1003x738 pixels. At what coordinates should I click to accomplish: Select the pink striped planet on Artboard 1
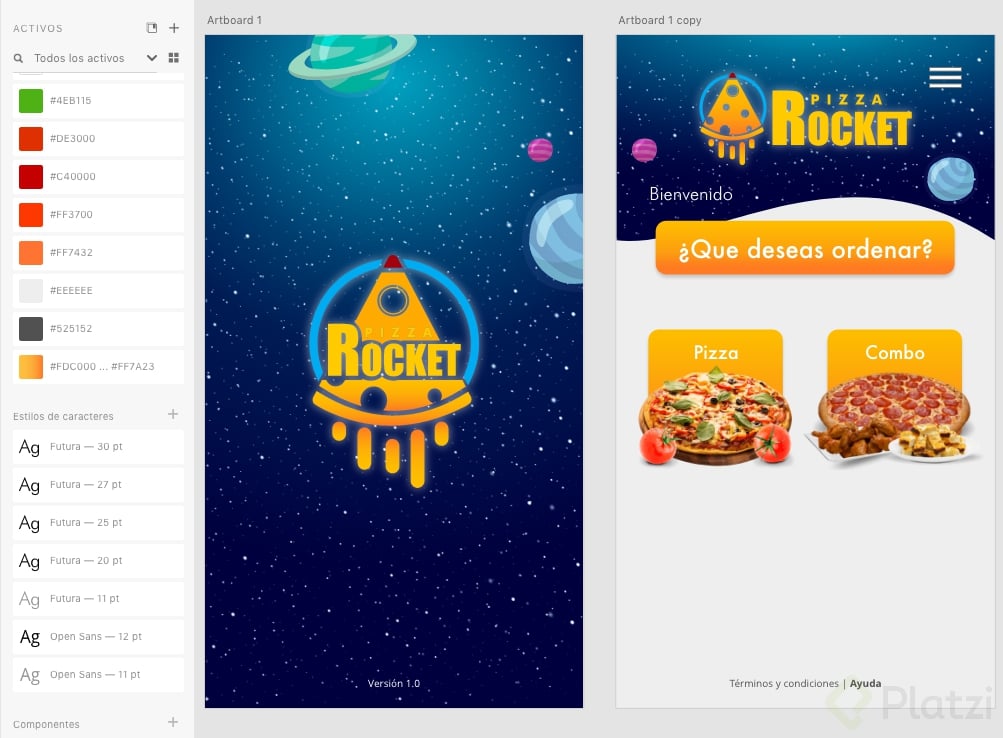(x=541, y=150)
